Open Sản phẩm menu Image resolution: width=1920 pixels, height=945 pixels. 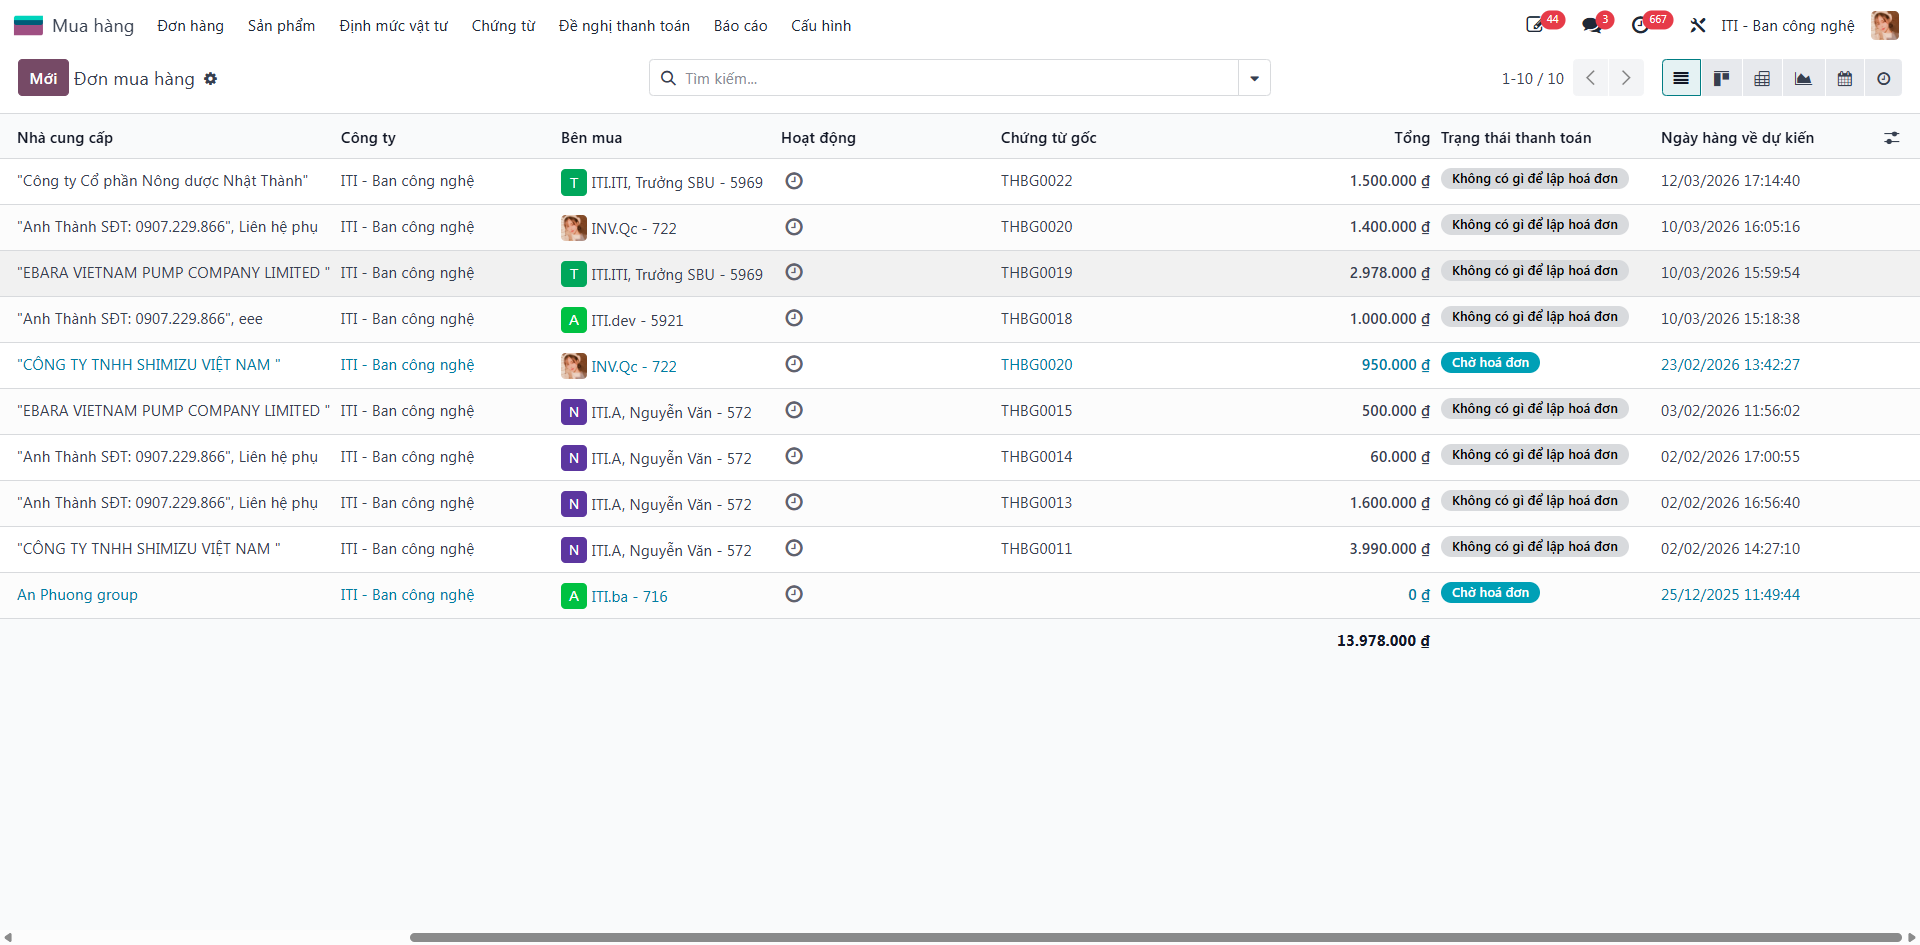pos(281,25)
